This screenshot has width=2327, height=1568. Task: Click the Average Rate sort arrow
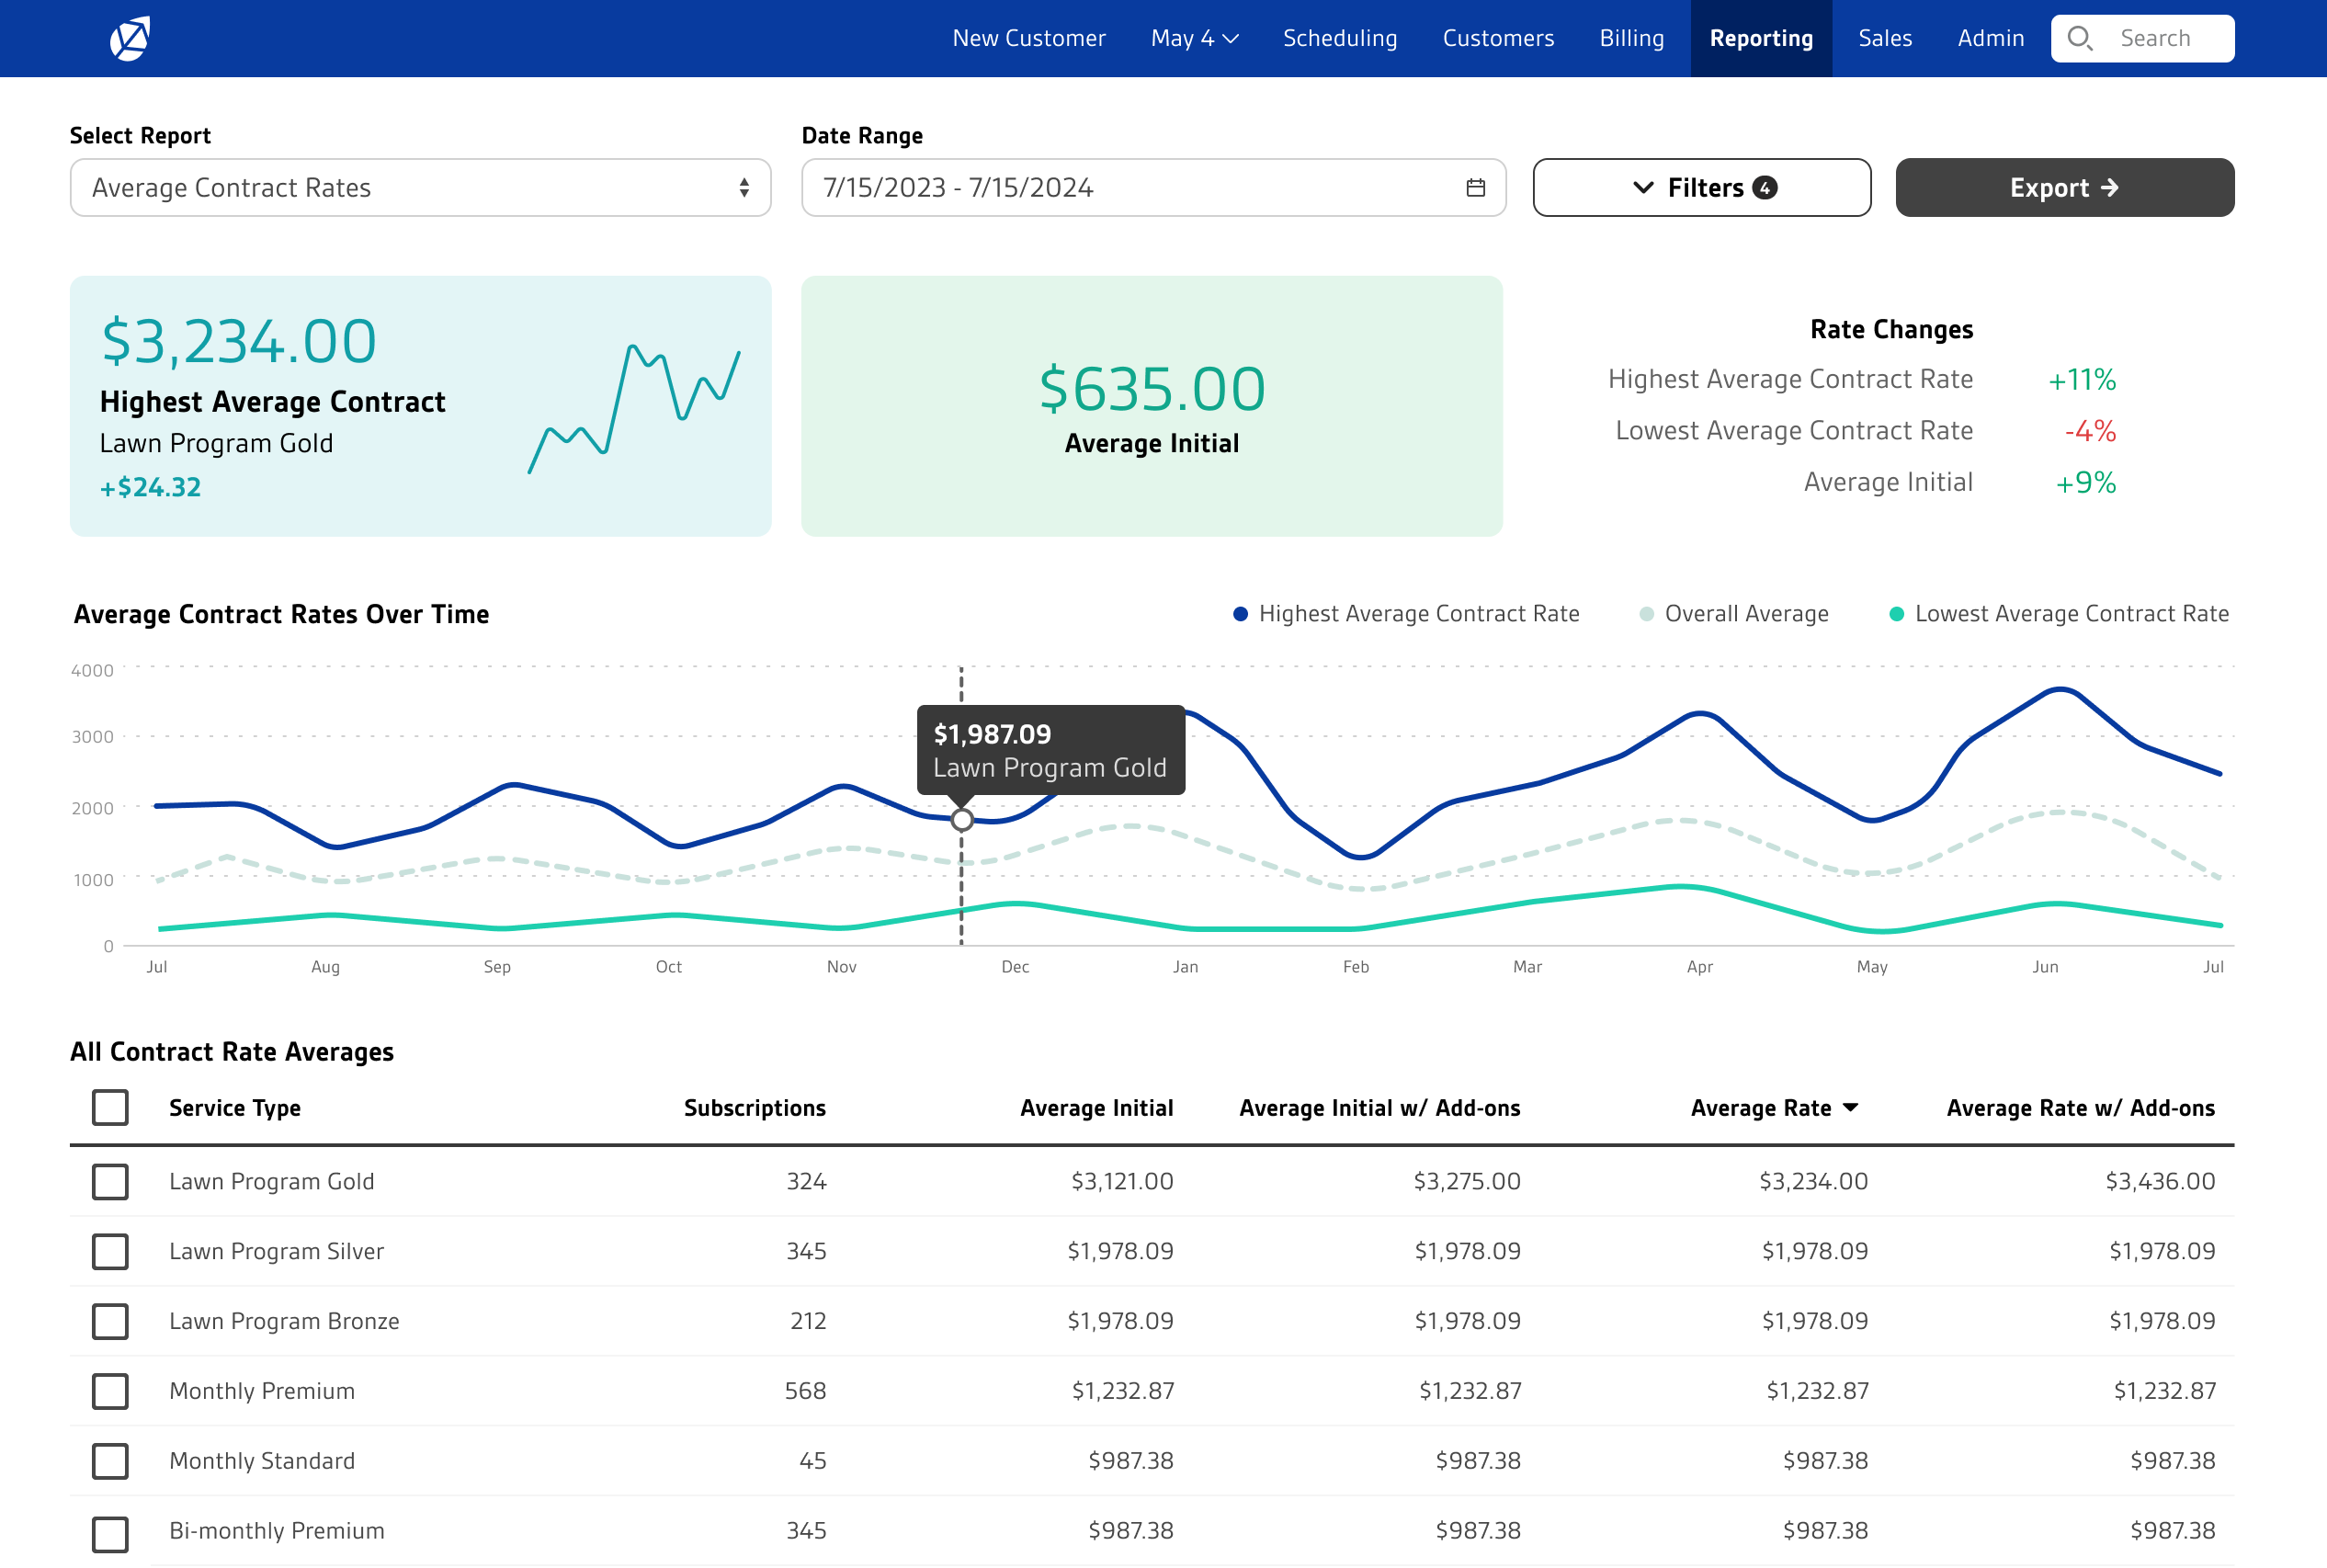tap(1850, 1107)
